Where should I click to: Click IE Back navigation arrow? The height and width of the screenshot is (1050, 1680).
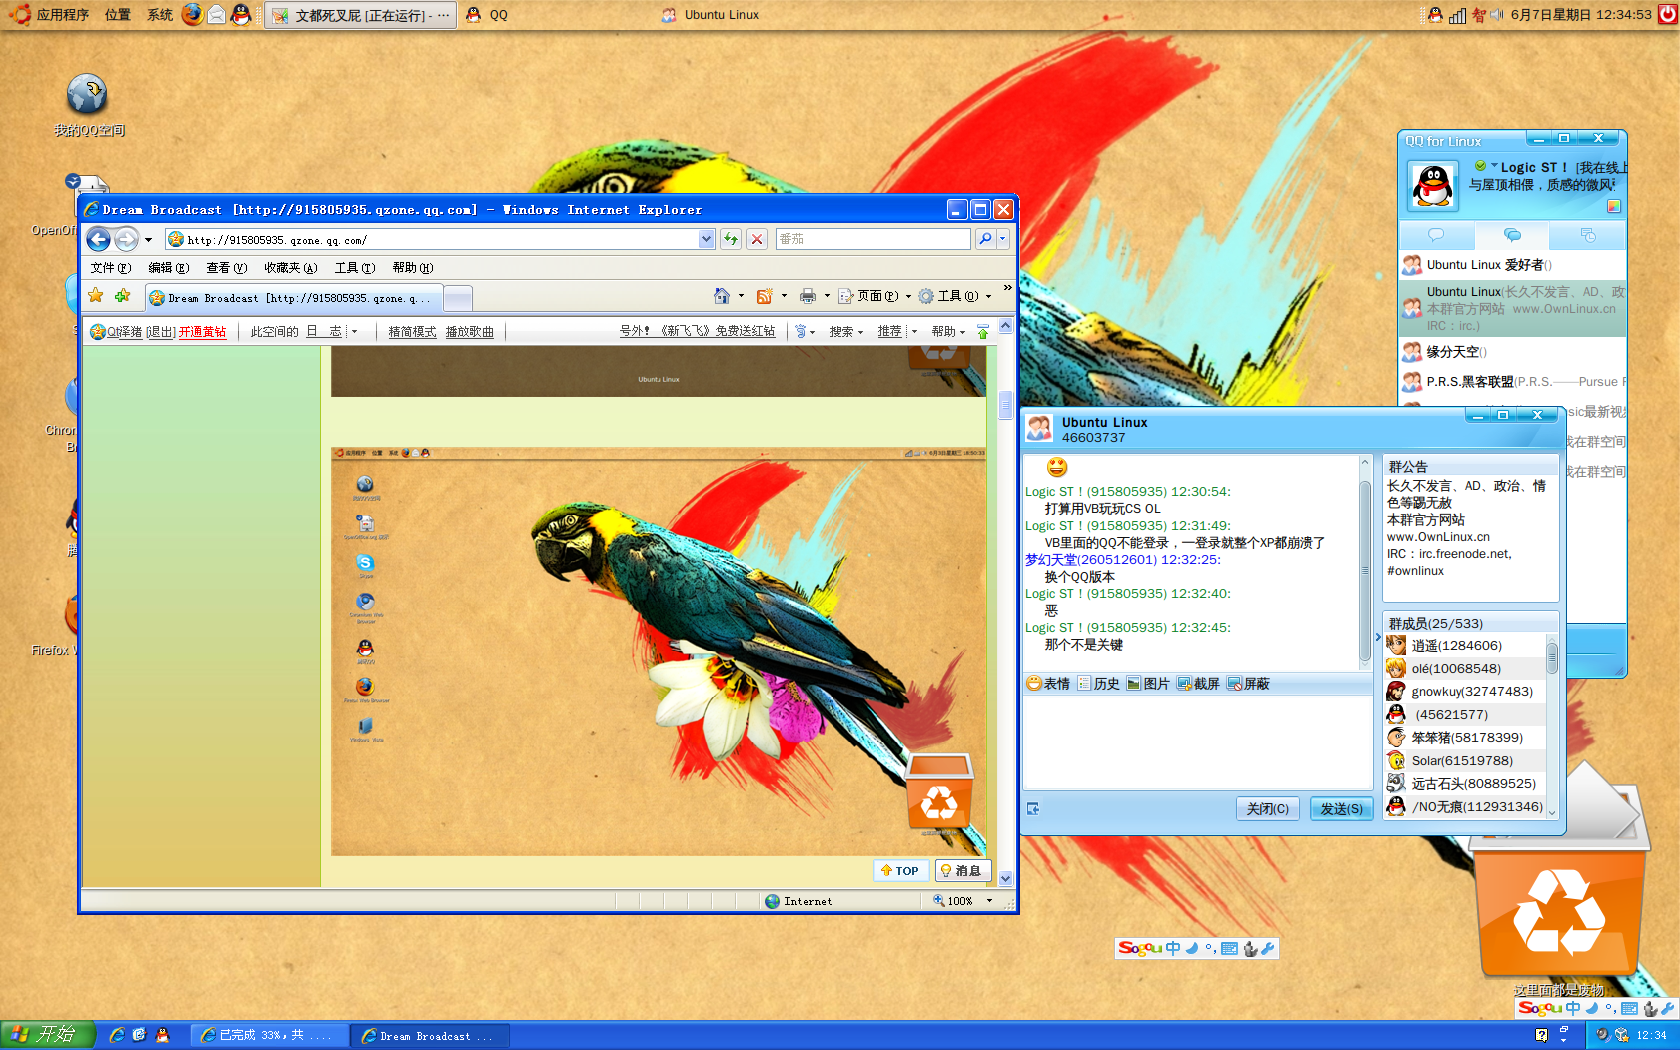tap(98, 239)
